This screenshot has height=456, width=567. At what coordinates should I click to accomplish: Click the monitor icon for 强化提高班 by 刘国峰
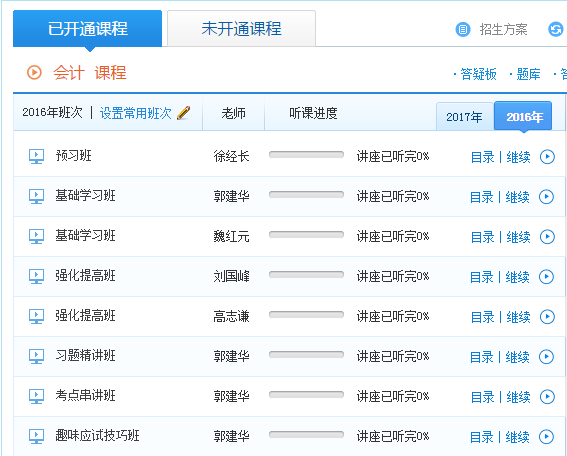[x=37, y=276]
